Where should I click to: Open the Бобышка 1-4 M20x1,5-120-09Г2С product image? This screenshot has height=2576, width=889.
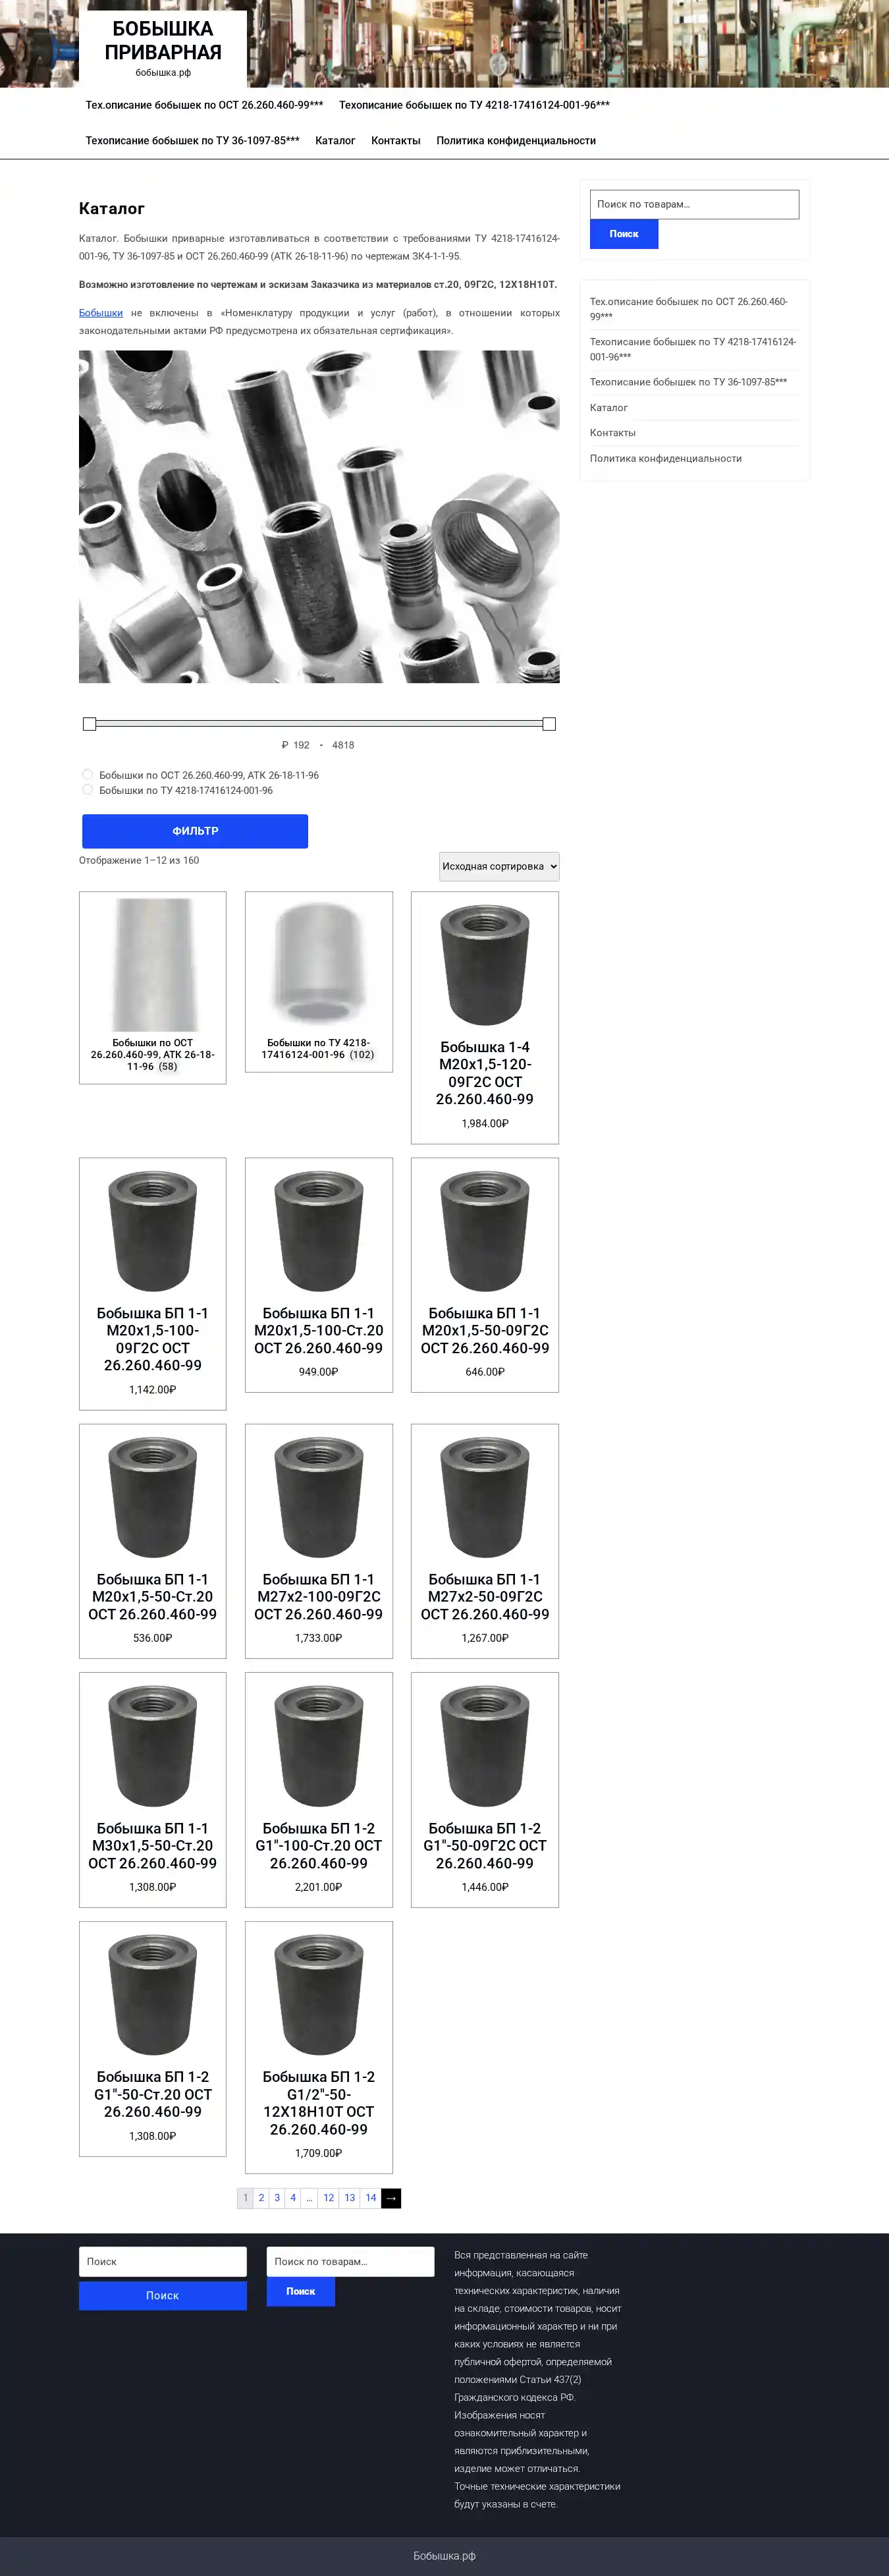click(485, 964)
